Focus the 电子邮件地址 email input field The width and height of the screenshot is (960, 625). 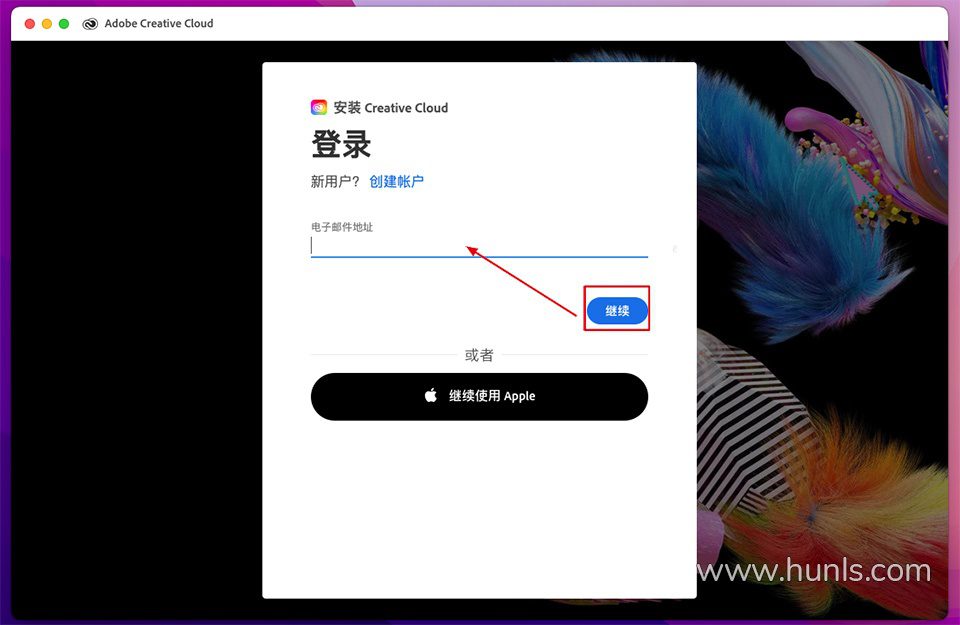pyautogui.click(x=479, y=246)
